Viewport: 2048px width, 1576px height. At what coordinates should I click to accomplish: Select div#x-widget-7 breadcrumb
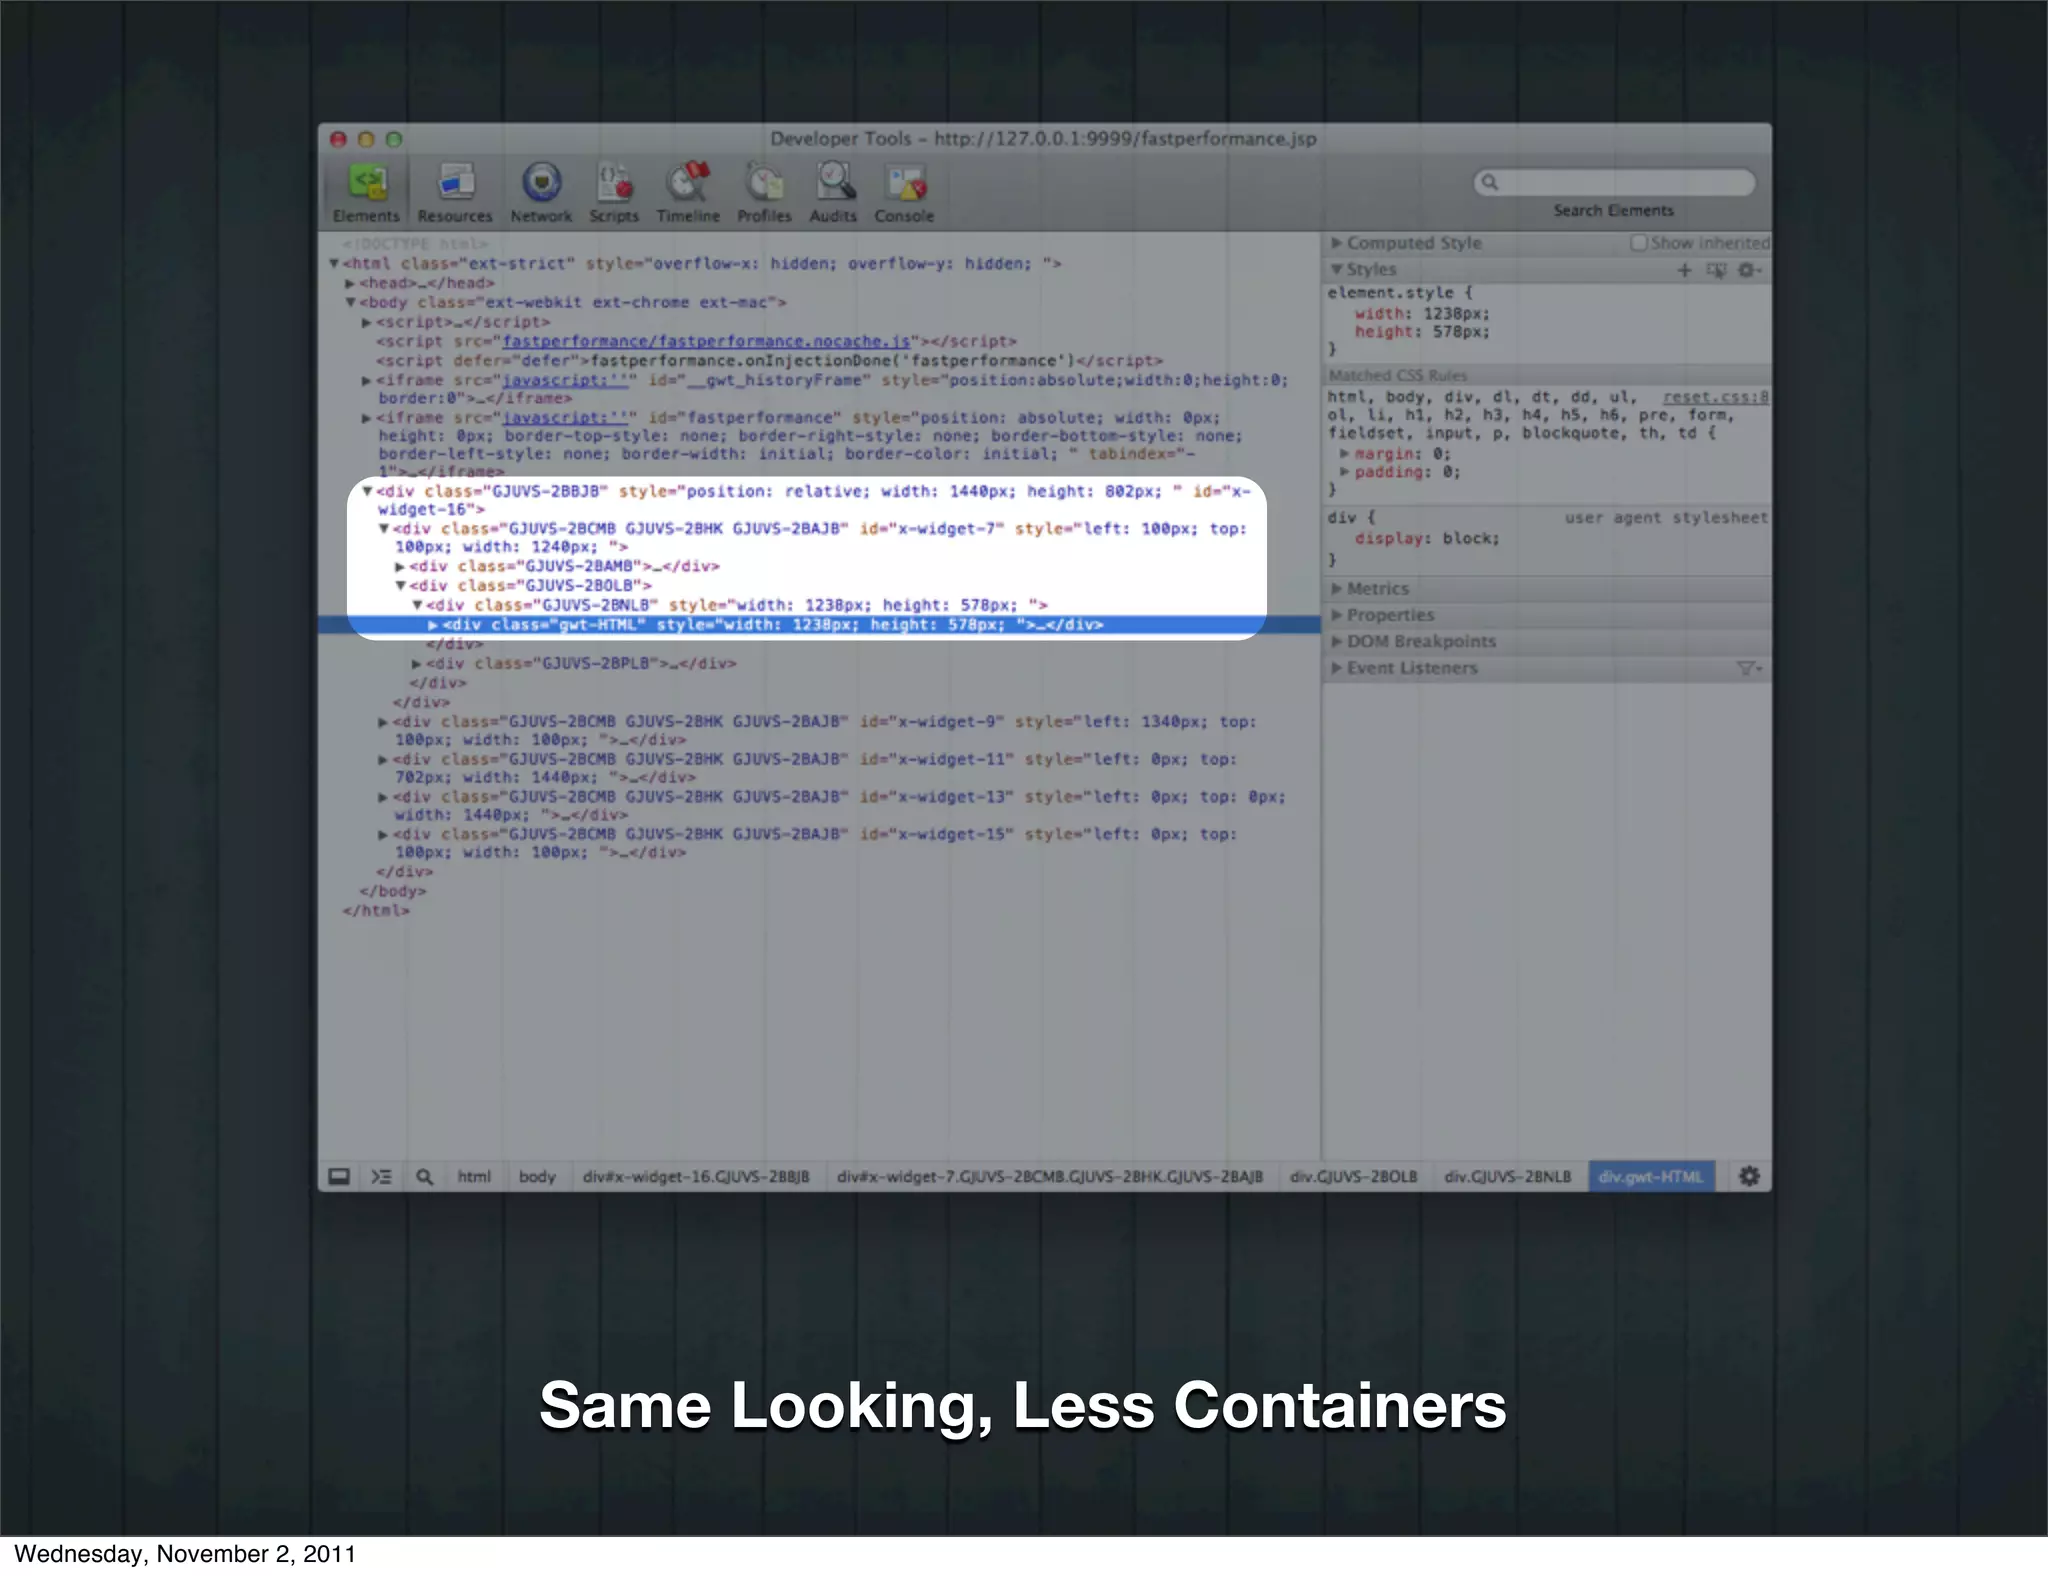pos(1050,1177)
